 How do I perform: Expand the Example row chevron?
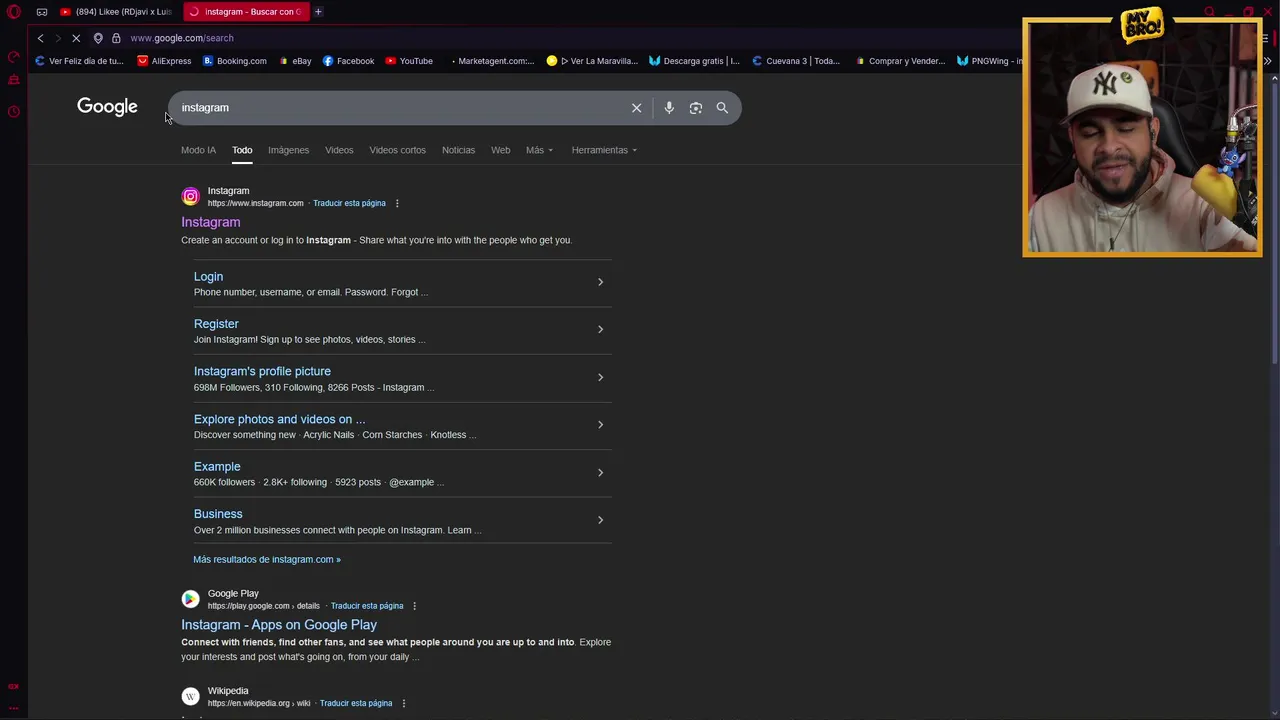pos(600,472)
